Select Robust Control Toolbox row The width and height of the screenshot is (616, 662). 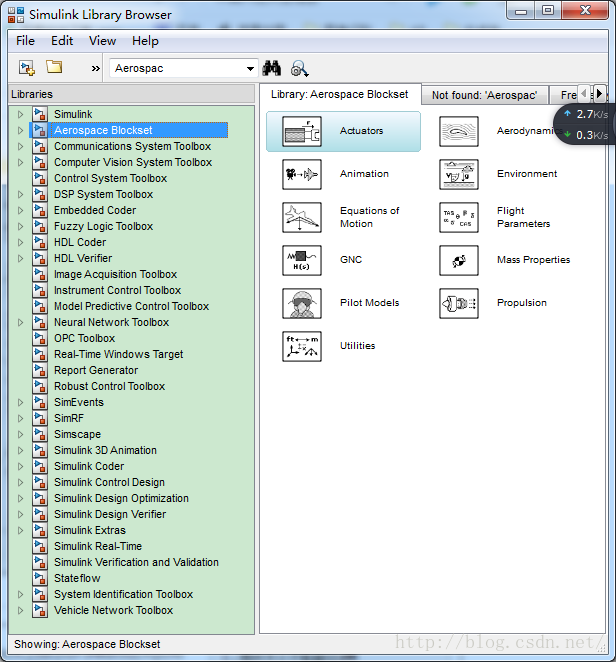click(109, 386)
